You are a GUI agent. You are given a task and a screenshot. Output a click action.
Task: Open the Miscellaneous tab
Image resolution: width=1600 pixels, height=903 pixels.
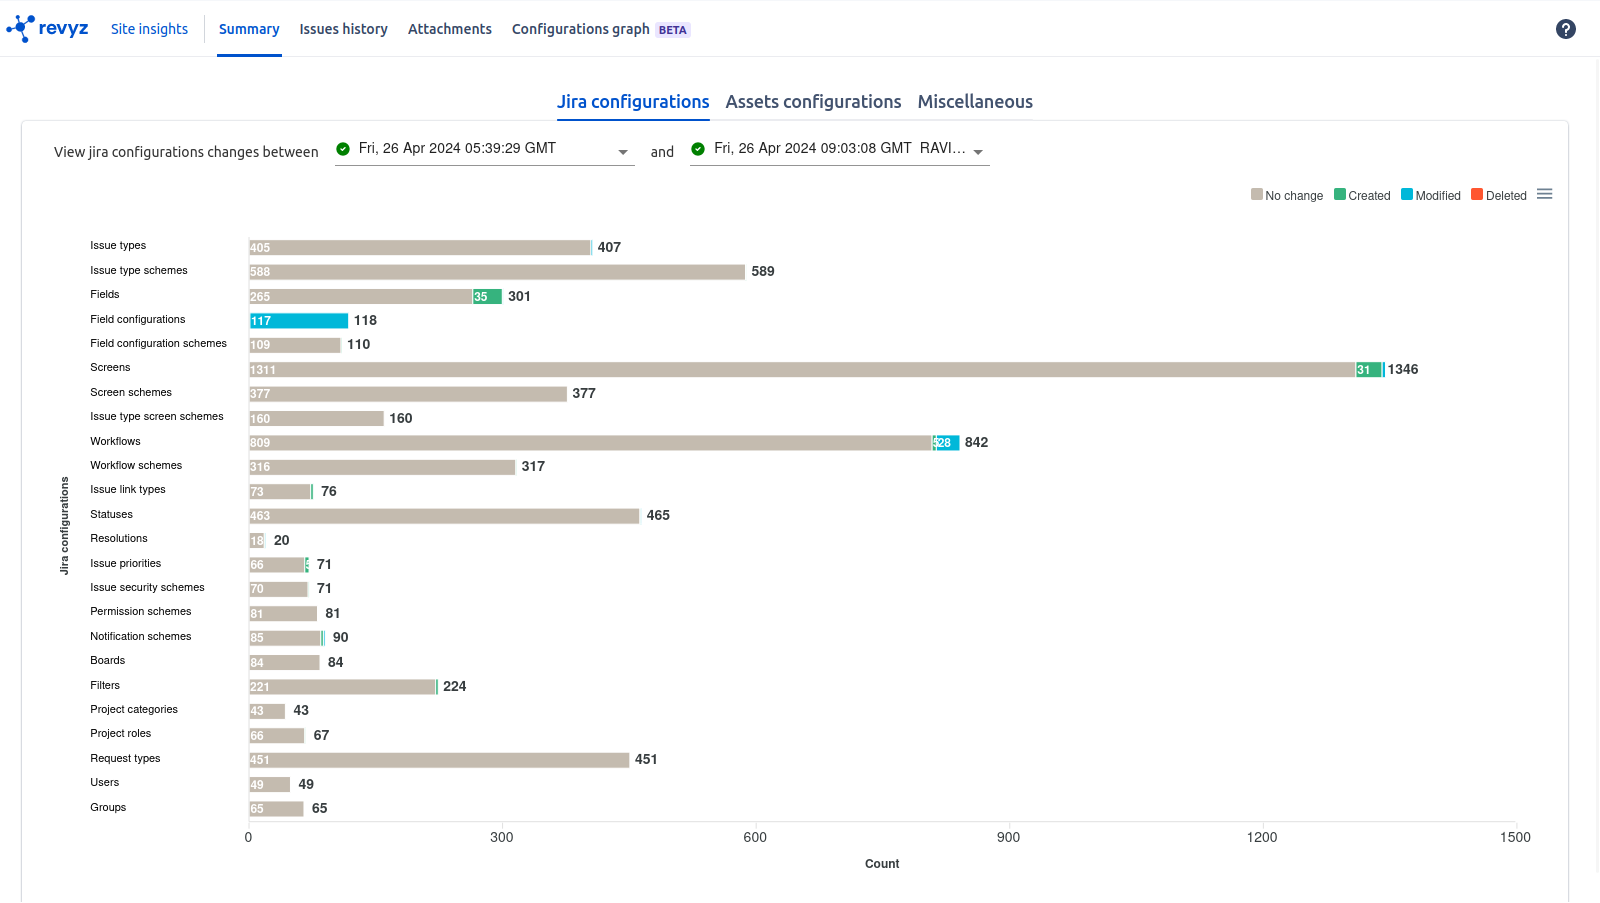(975, 102)
